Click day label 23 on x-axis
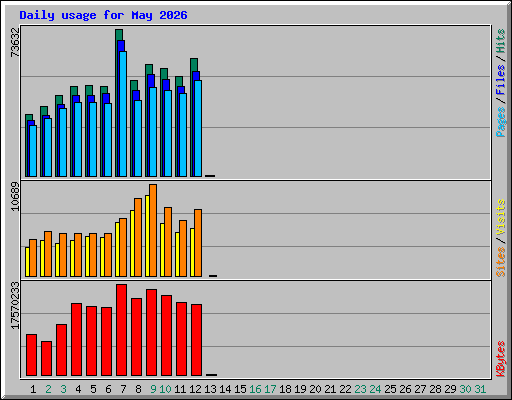The width and height of the screenshot is (512, 400). (x=360, y=389)
